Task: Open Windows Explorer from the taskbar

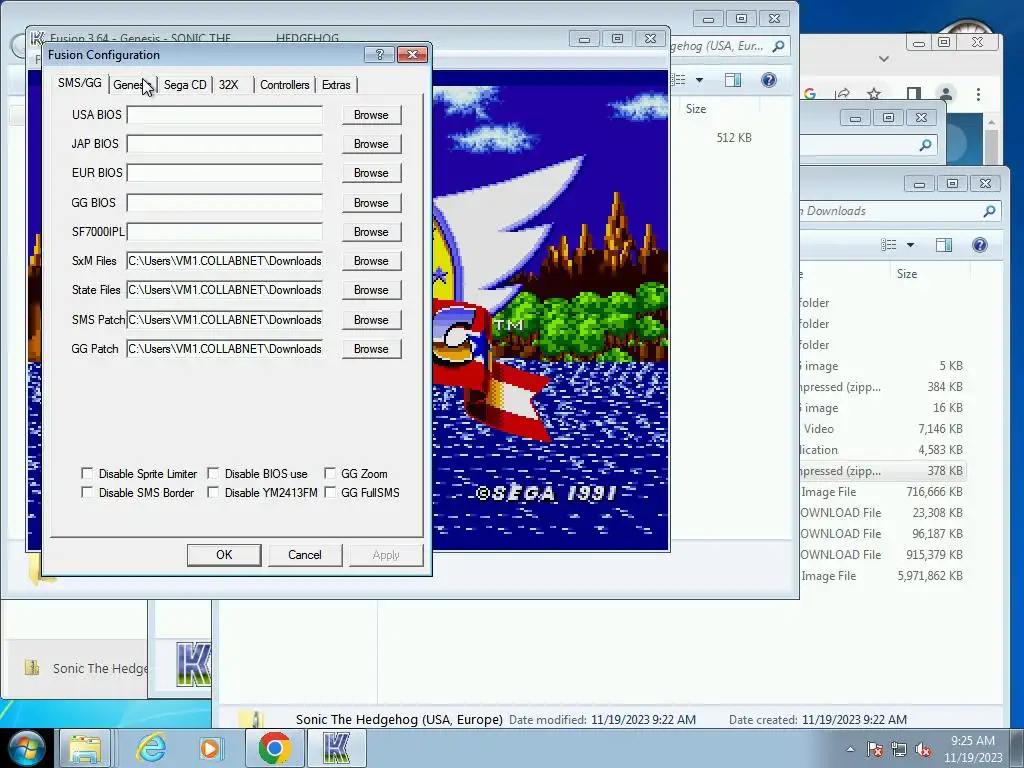Action: coord(85,748)
